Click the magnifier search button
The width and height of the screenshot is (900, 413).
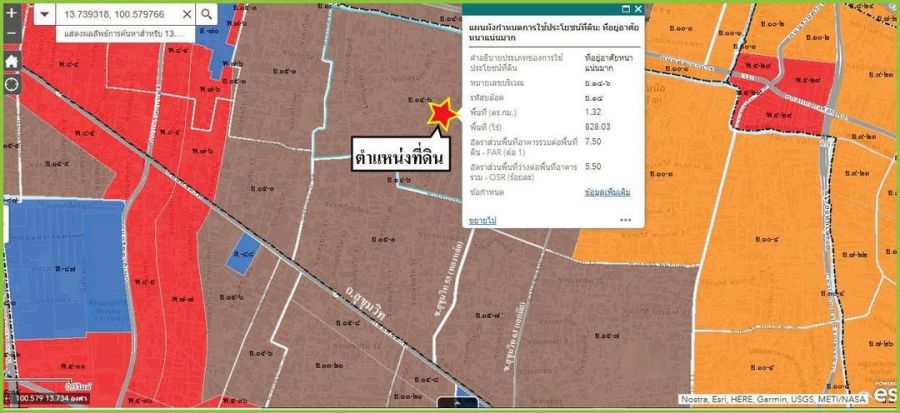click(205, 15)
